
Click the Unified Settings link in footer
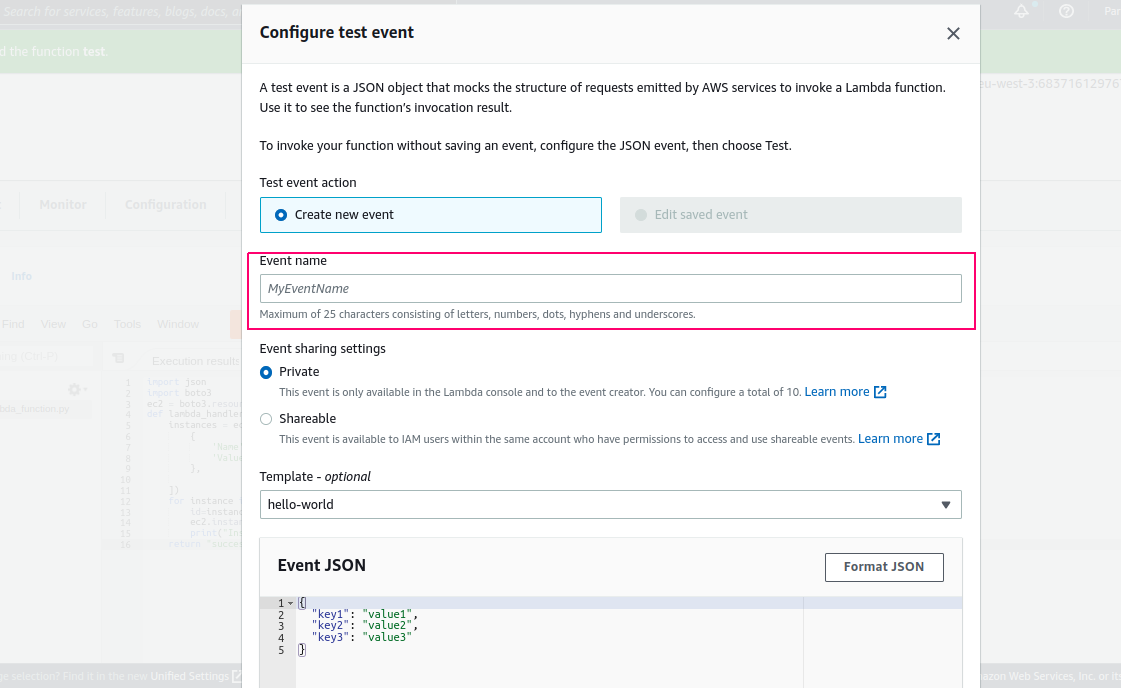(x=189, y=676)
